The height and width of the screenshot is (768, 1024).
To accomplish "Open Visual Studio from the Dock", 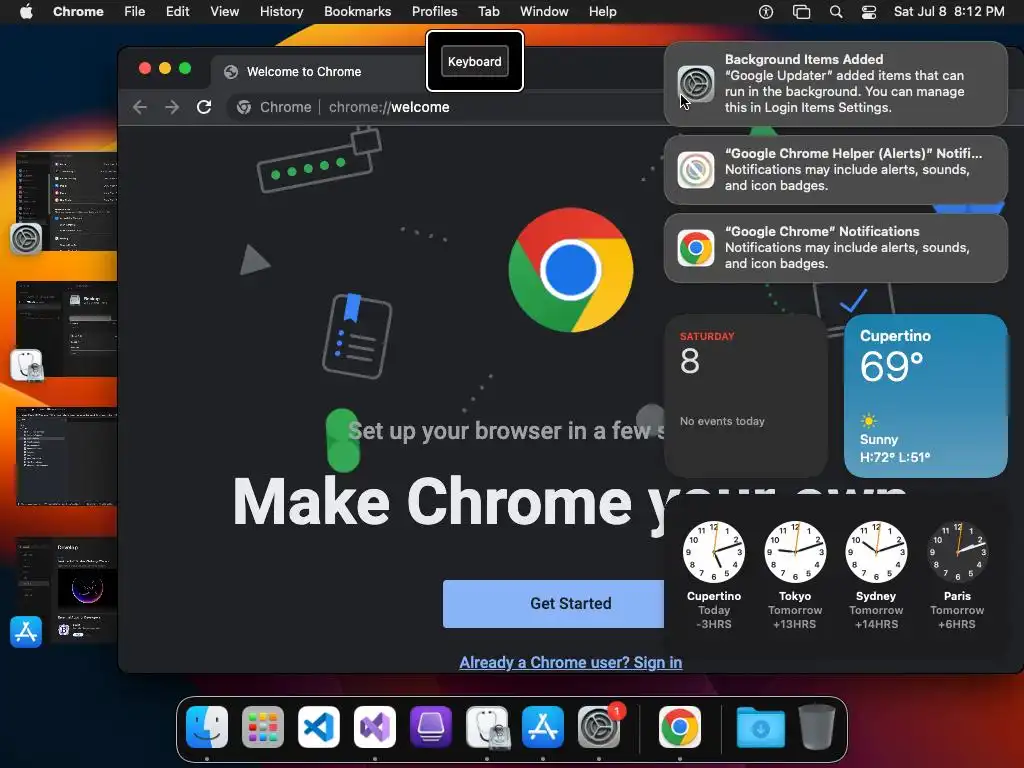I will click(375, 727).
